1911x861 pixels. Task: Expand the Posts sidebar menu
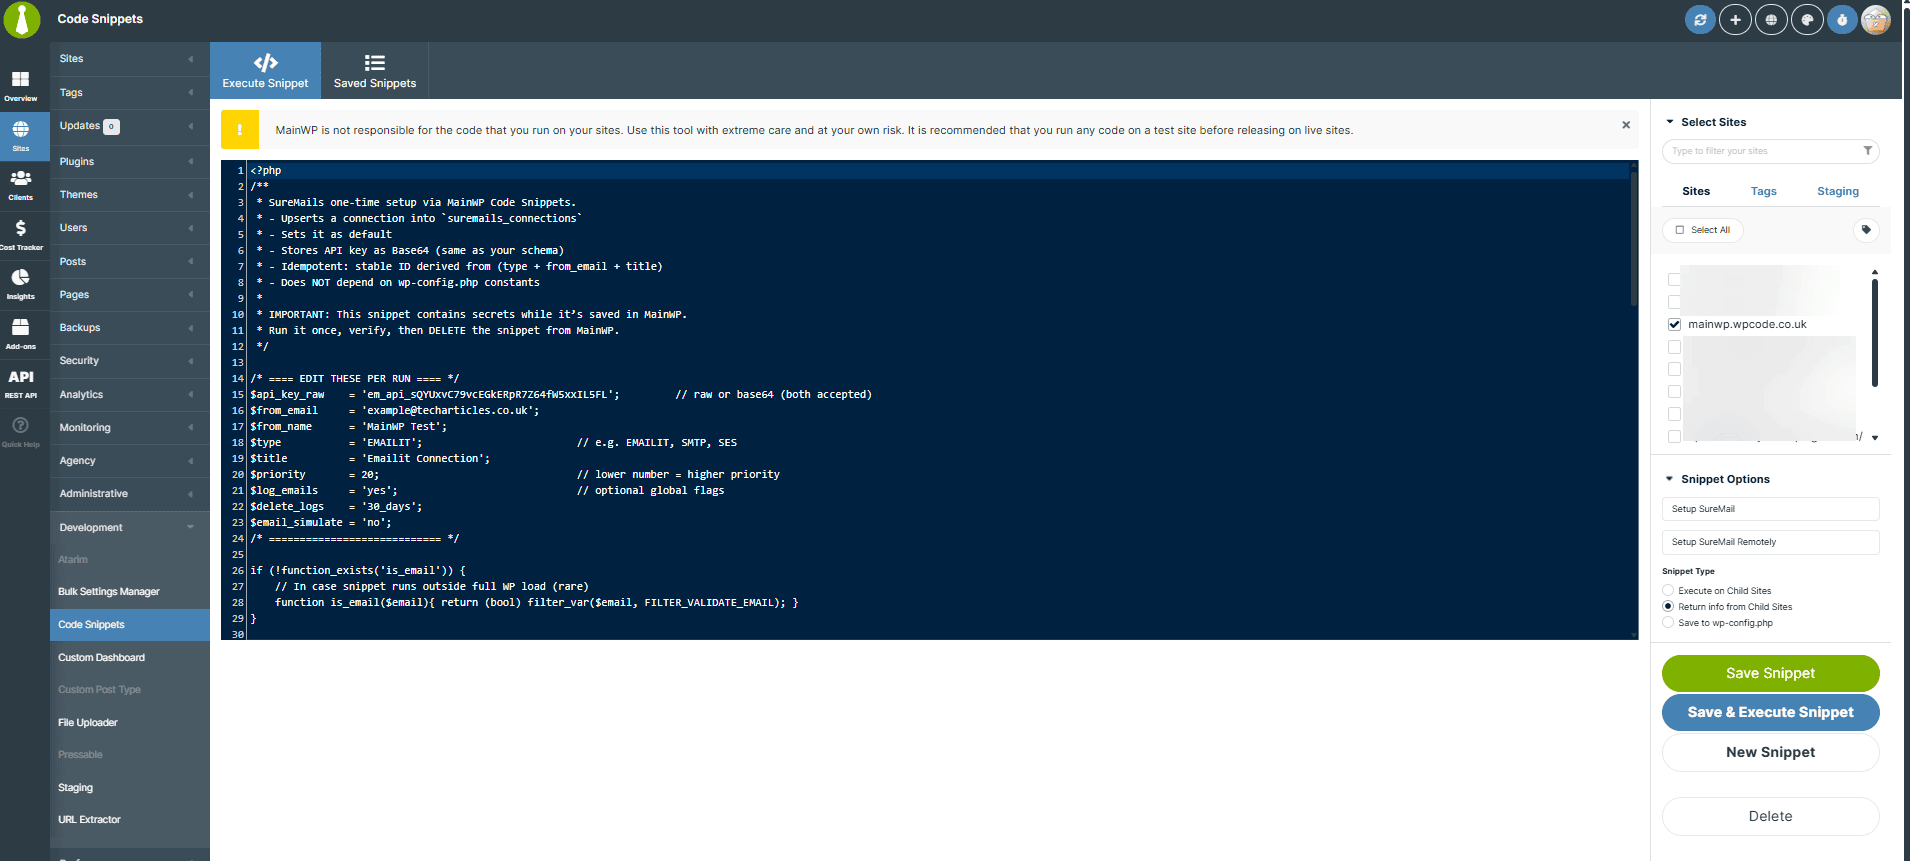[130, 262]
